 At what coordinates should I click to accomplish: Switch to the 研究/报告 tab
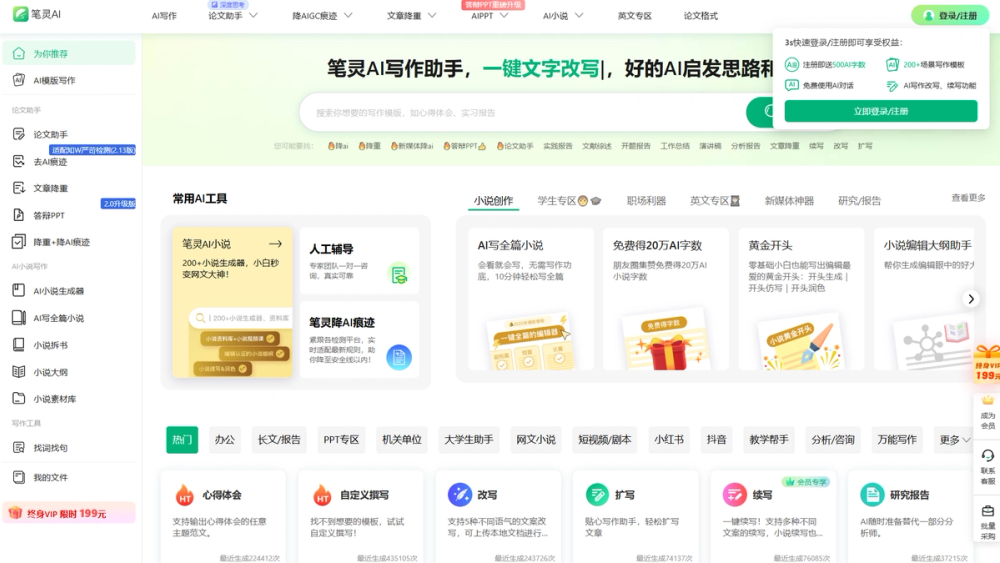coord(859,201)
